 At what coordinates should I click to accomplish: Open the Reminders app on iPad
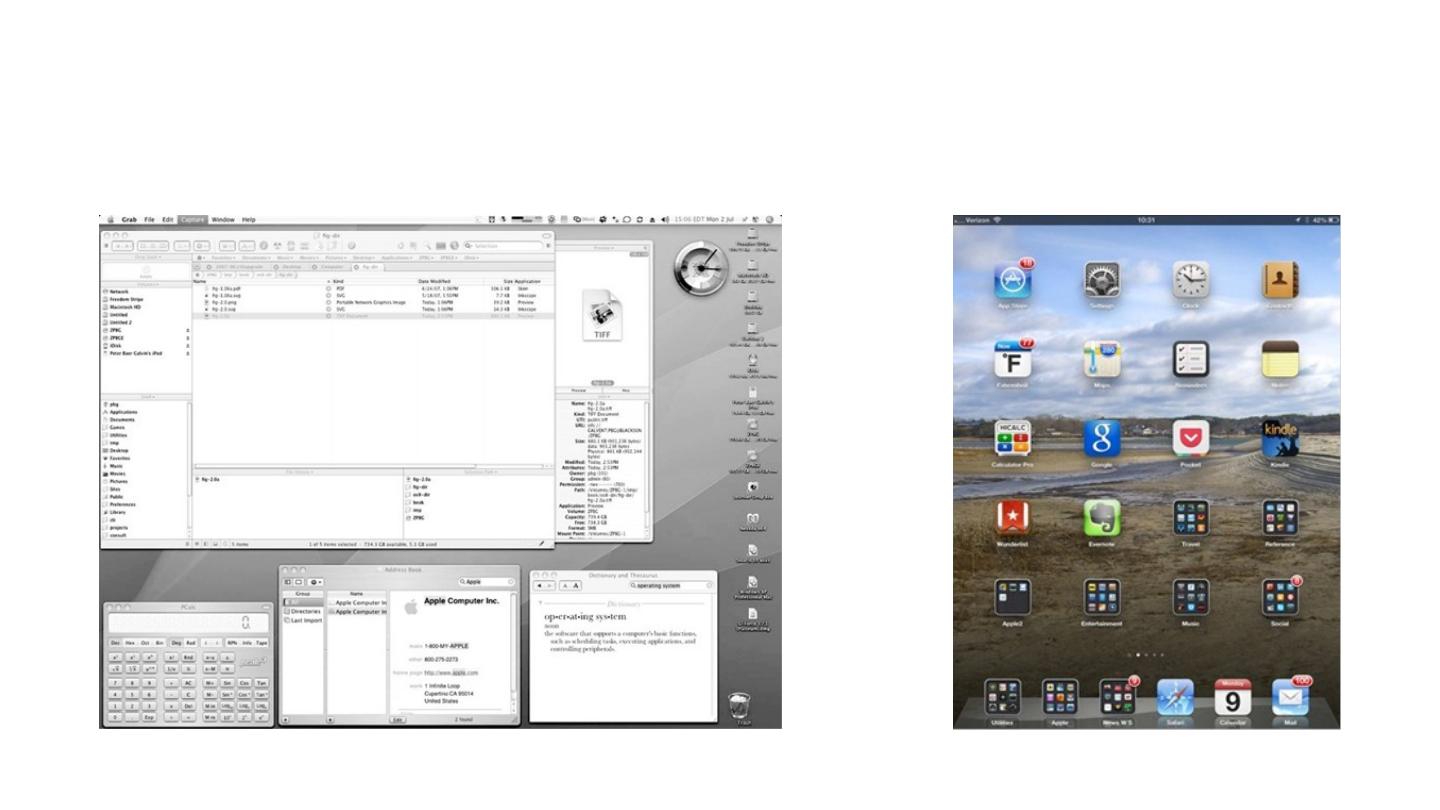point(1190,359)
